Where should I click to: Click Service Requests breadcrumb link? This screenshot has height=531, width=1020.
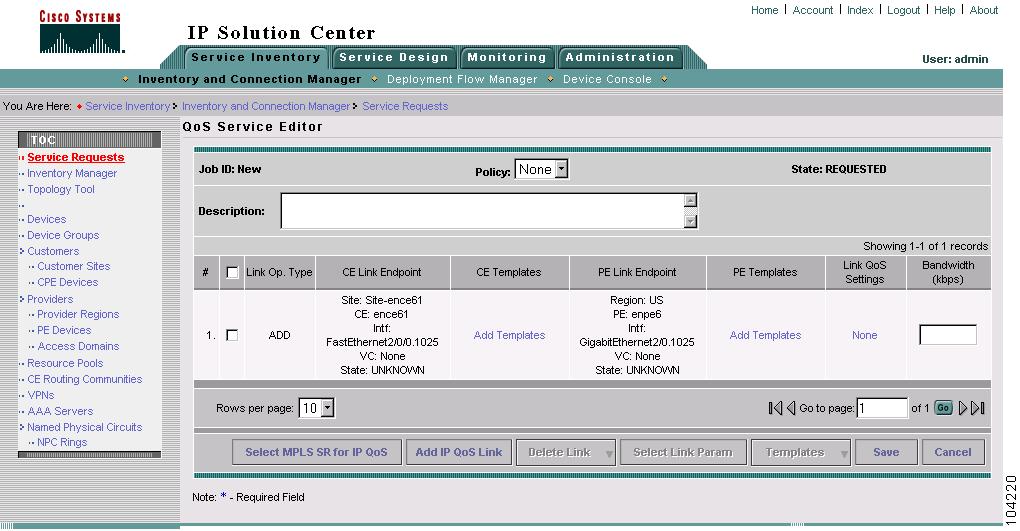pyautogui.click(x=405, y=106)
